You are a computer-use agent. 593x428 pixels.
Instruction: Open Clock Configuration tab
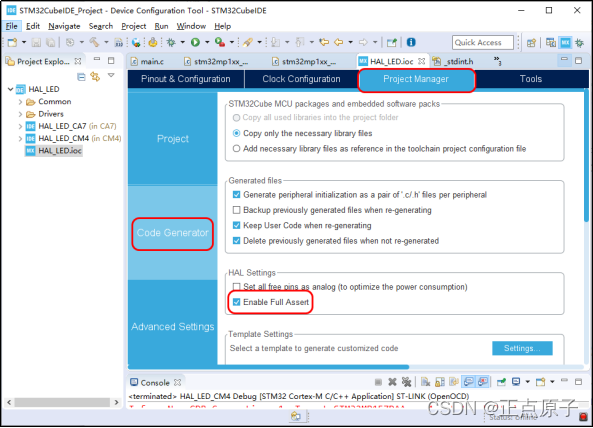click(x=301, y=79)
